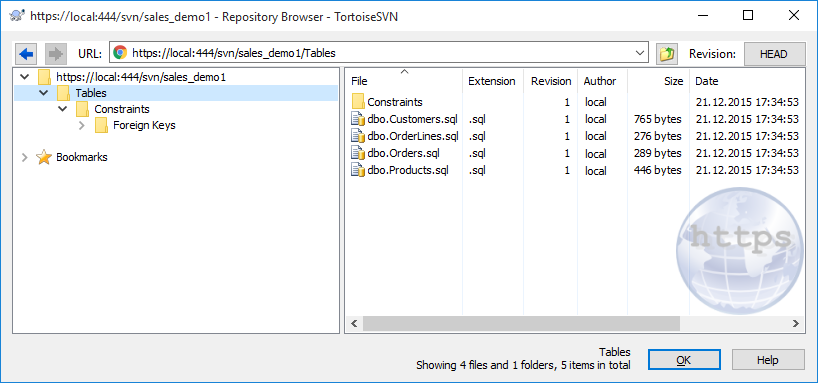818x383 pixels.
Task: Select dbo.OrderLines.sql file name
Action: (413, 136)
